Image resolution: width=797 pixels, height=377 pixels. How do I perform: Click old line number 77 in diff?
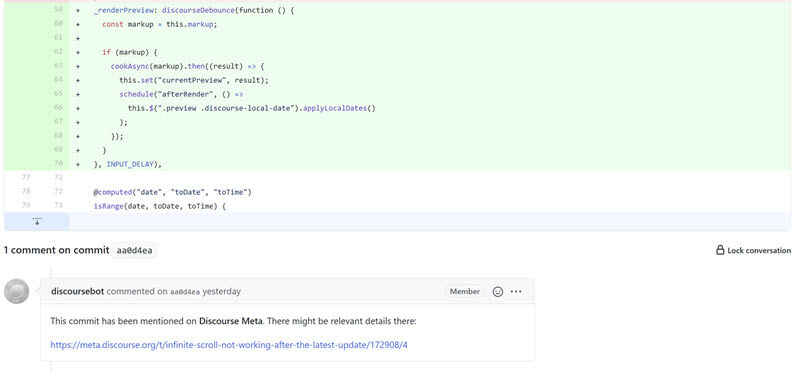coord(25,178)
